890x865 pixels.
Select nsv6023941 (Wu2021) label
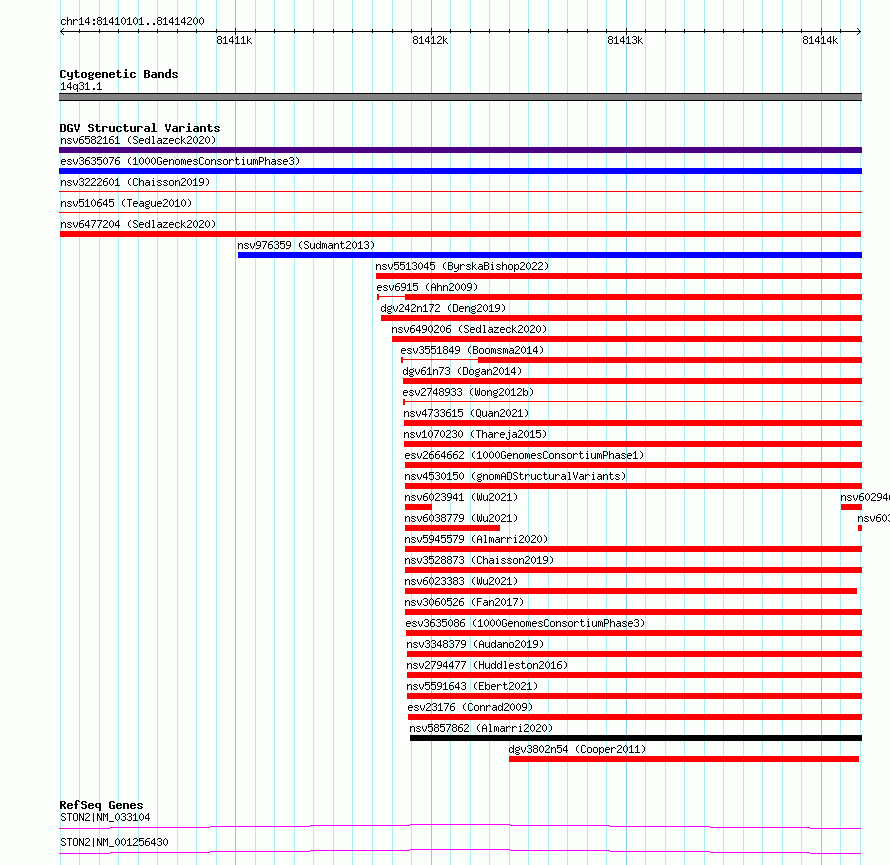pos(461,497)
